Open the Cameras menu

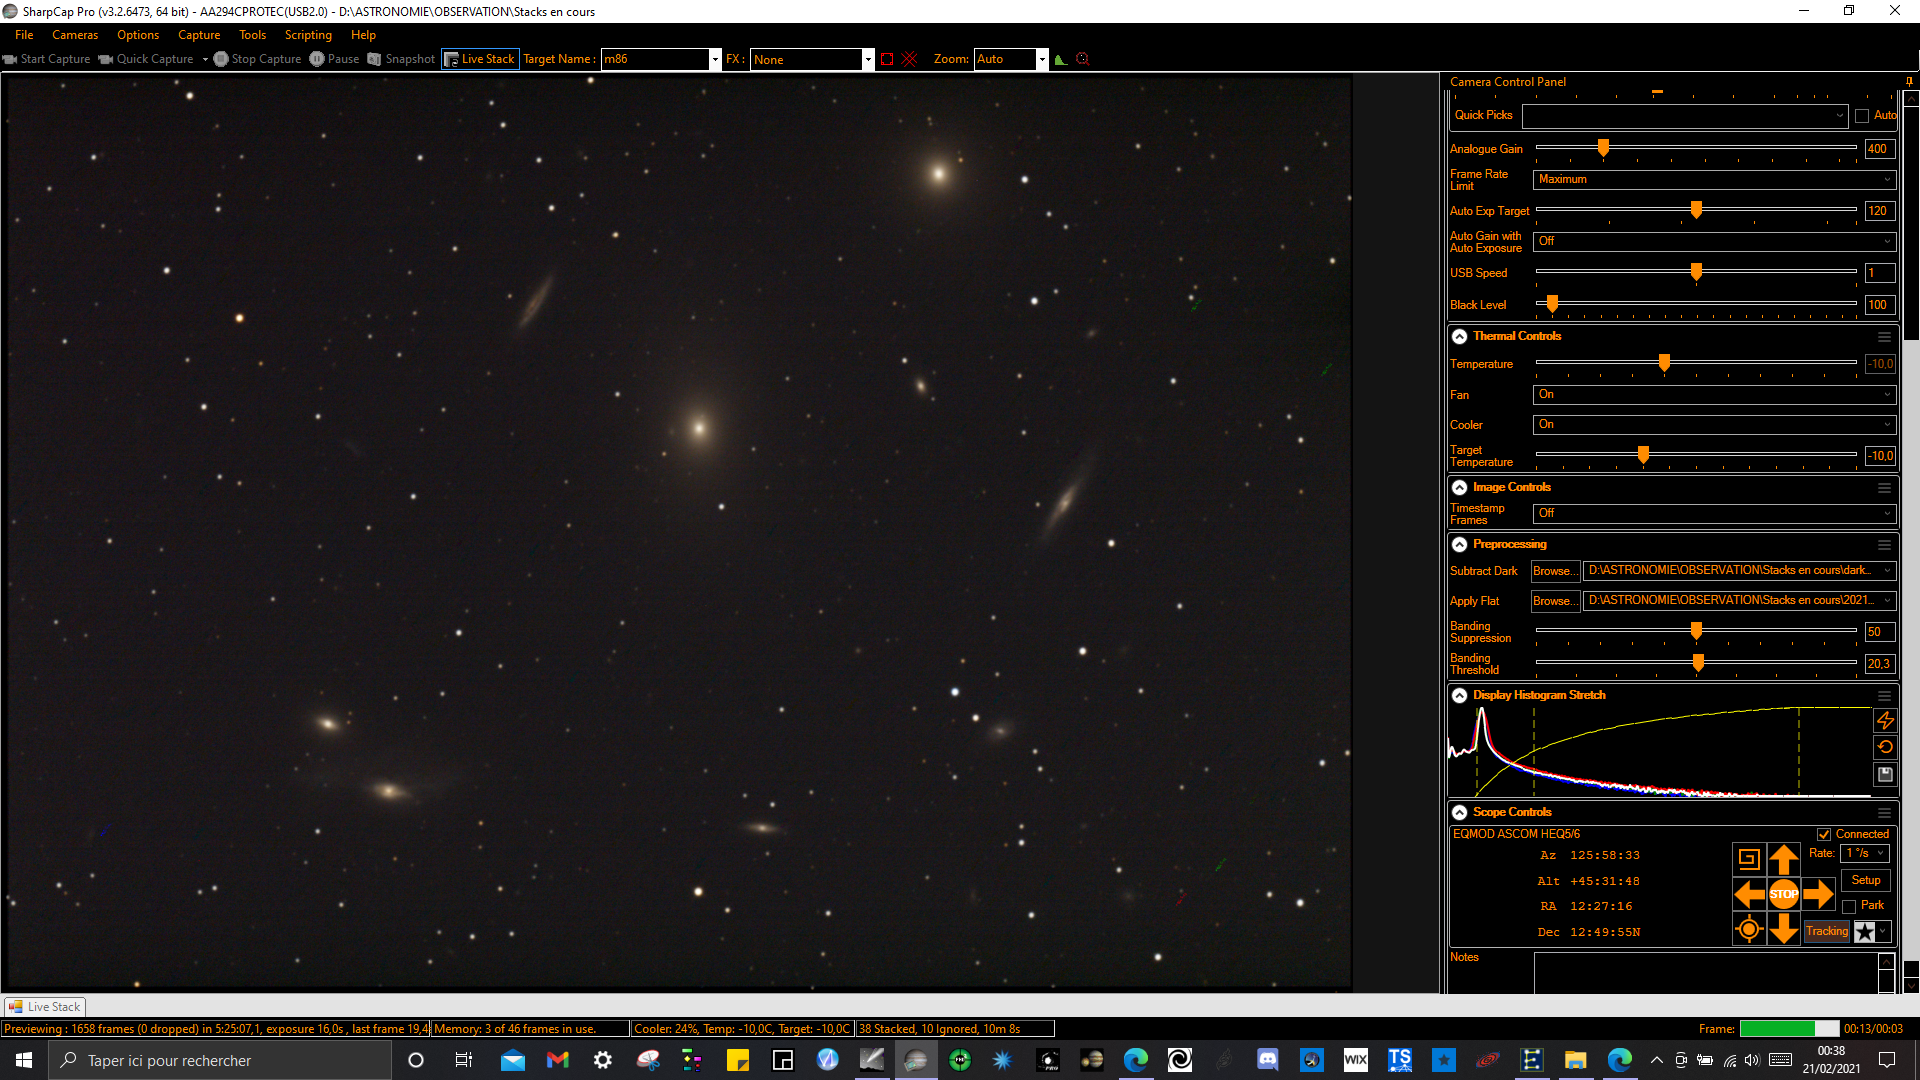tap(75, 35)
